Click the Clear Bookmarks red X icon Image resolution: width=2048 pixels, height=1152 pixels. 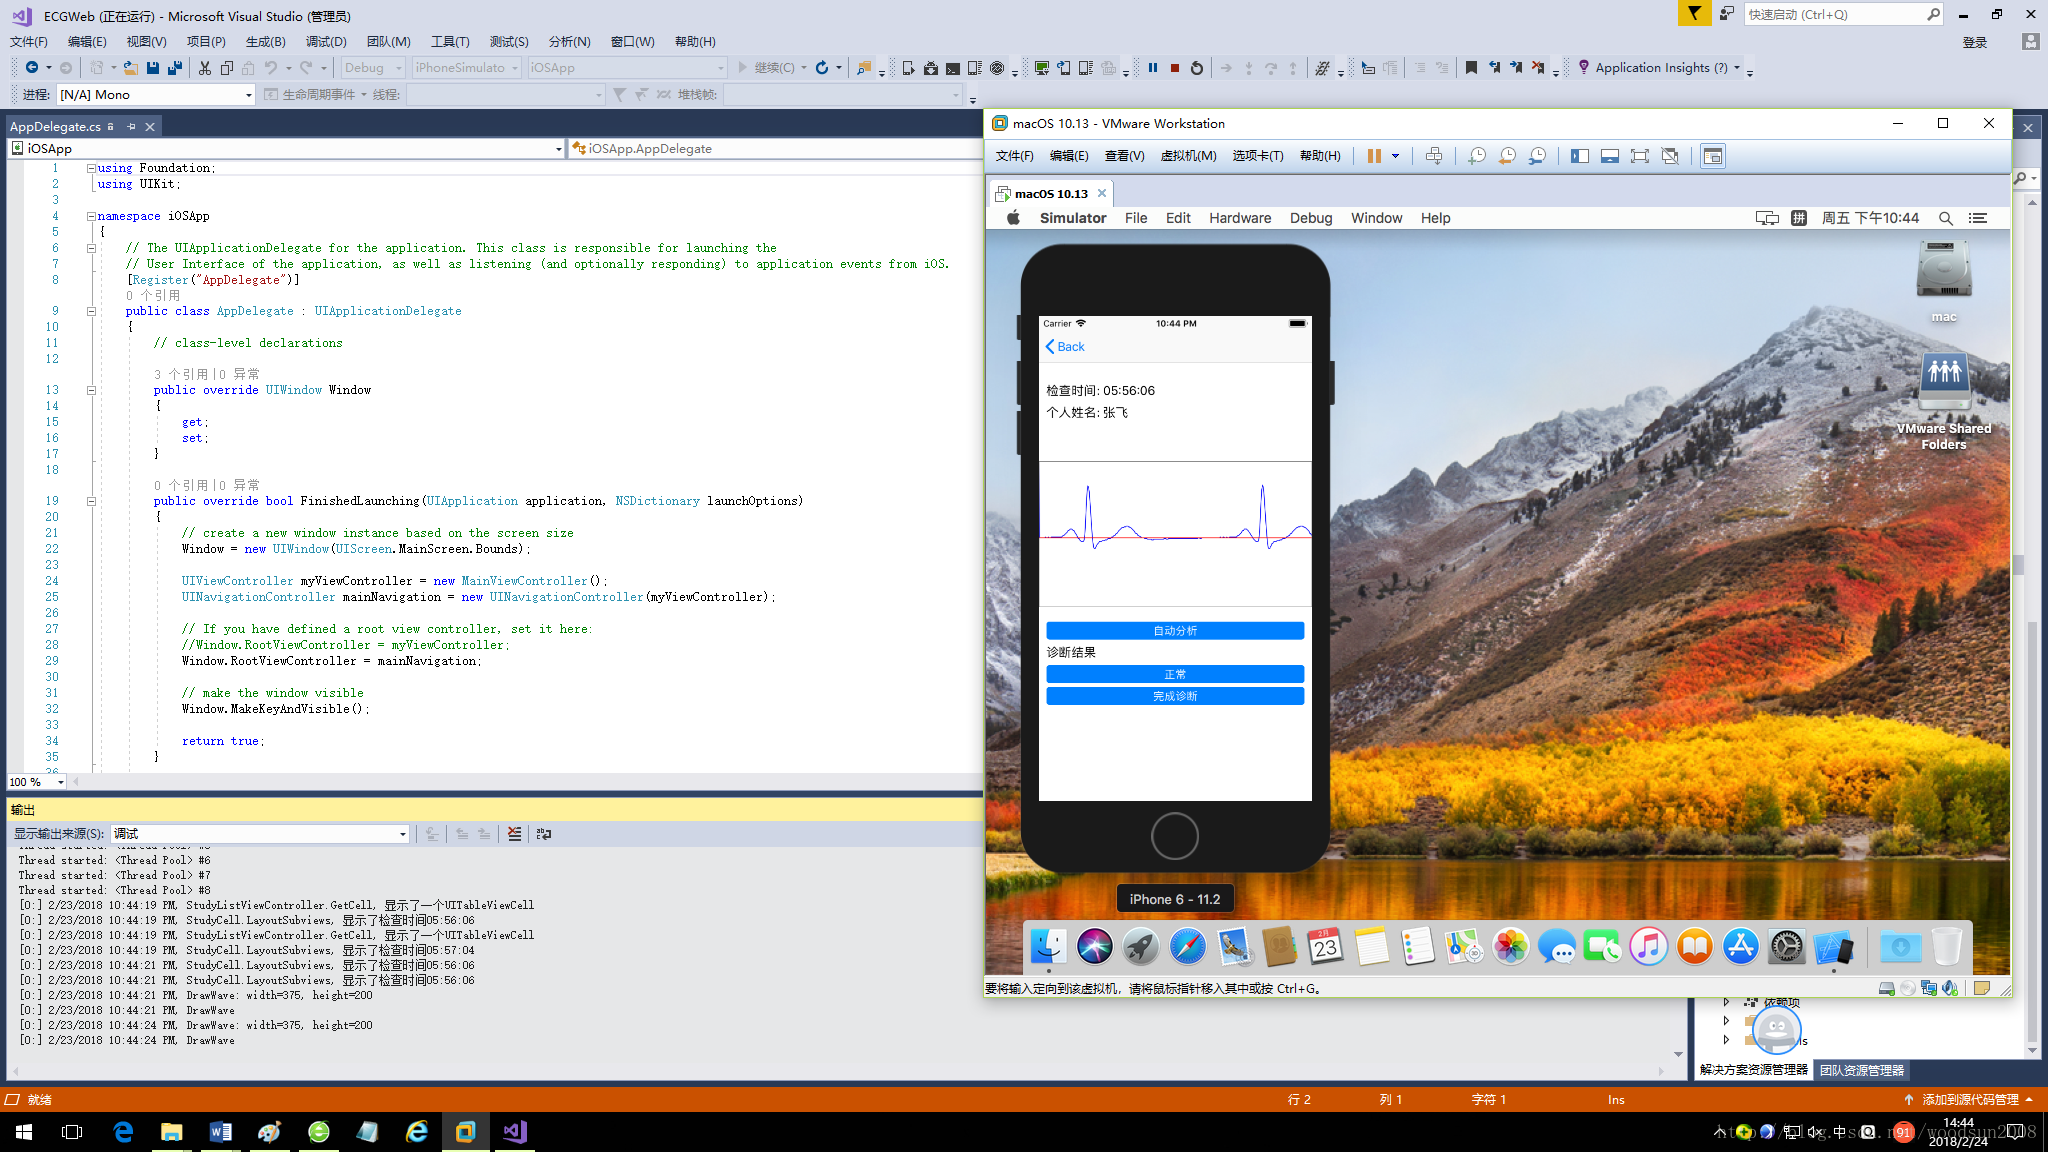(x=1538, y=68)
